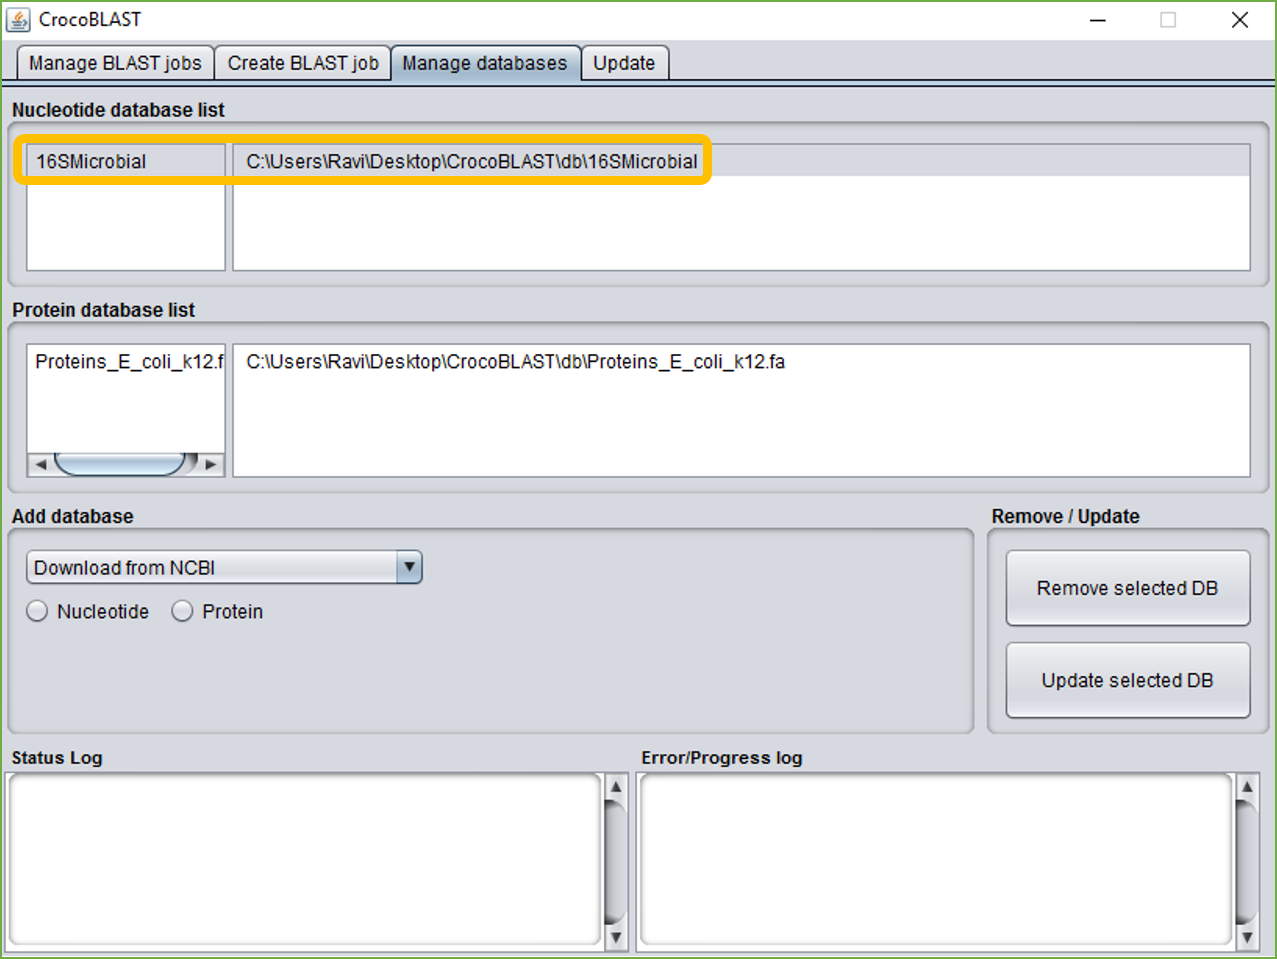The image size is (1277, 959).
Task: Click the protein list scrollbar left arrow
Action: tap(40, 464)
